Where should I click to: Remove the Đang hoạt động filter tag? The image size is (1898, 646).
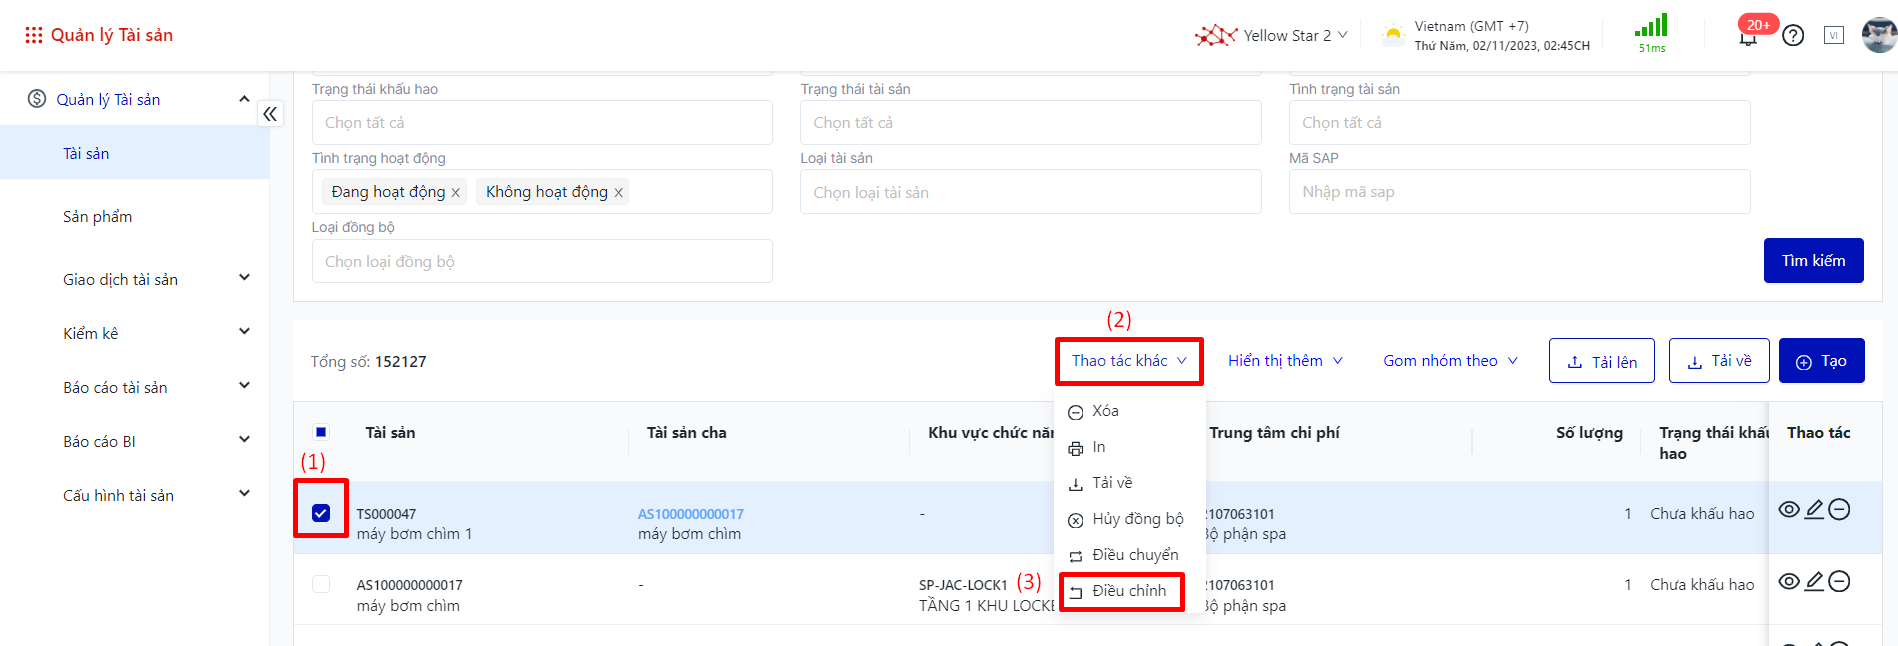click(x=455, y=193)
